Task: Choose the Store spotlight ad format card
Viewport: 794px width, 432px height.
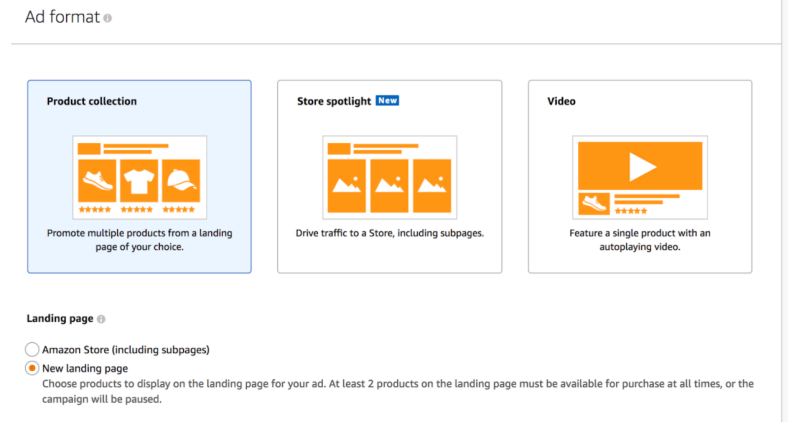Action: (389, 176)
